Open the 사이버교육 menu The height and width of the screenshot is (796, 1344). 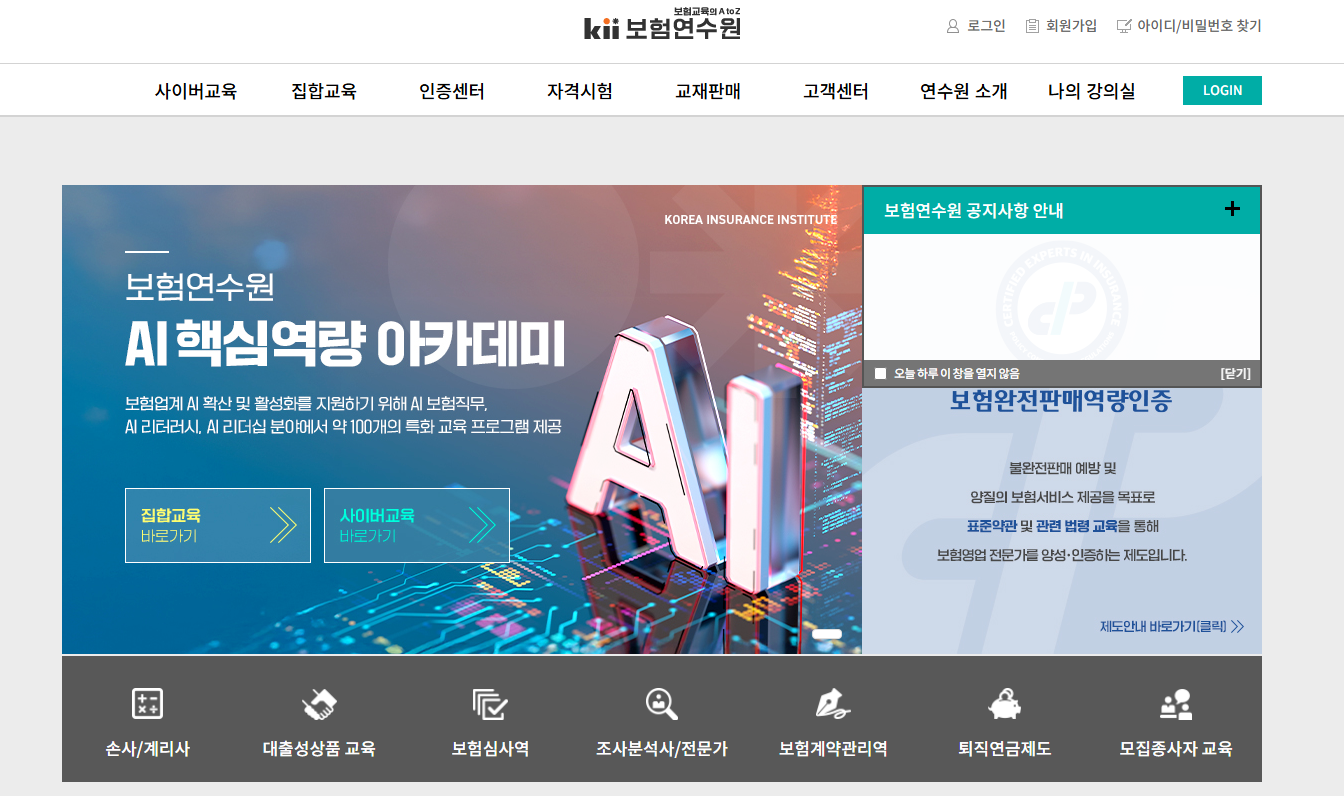pyautogui.click(x=196, y=91)
